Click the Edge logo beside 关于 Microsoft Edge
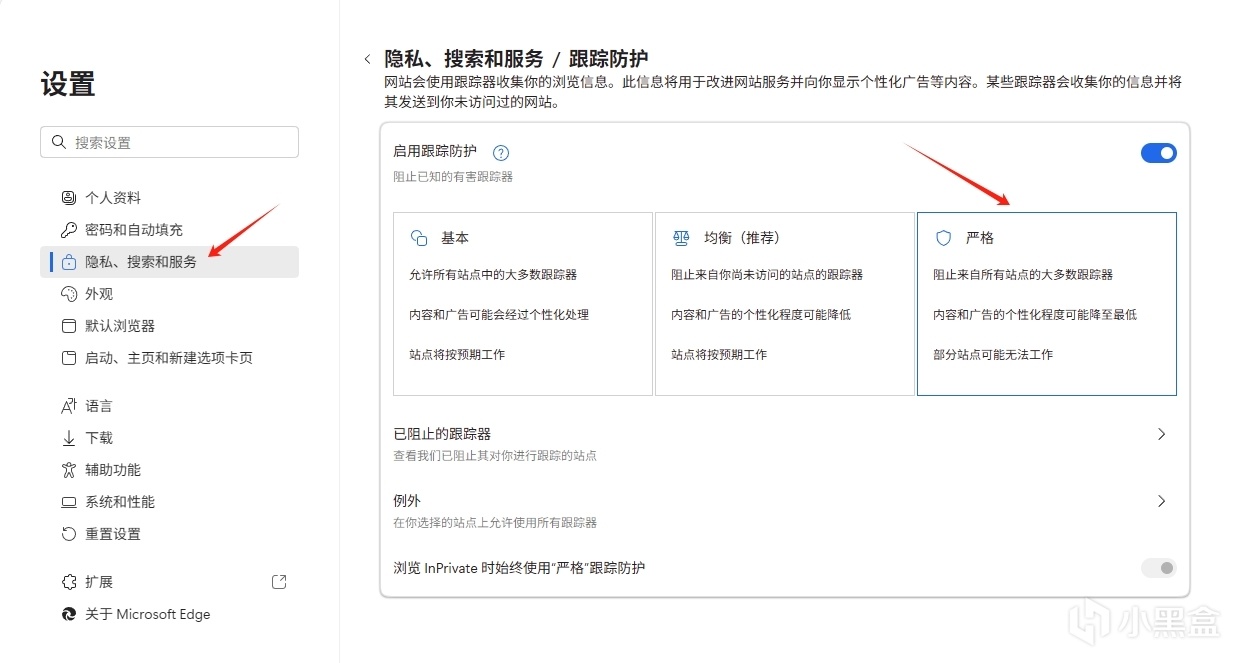The height and width of the screenshot is (663, 1257). click(69, 614)
